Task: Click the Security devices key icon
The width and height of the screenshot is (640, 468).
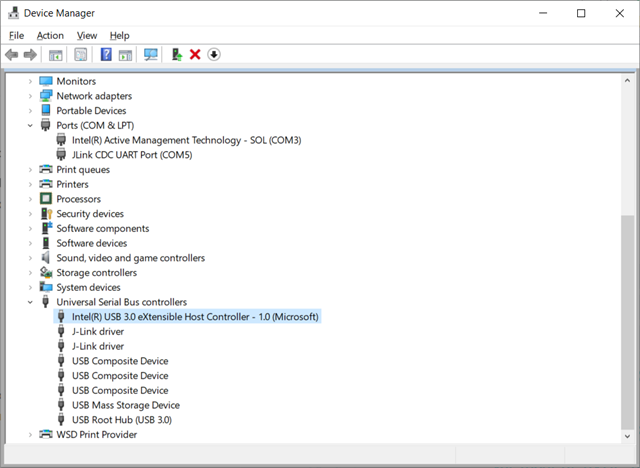Action: [x=47, y=213]
